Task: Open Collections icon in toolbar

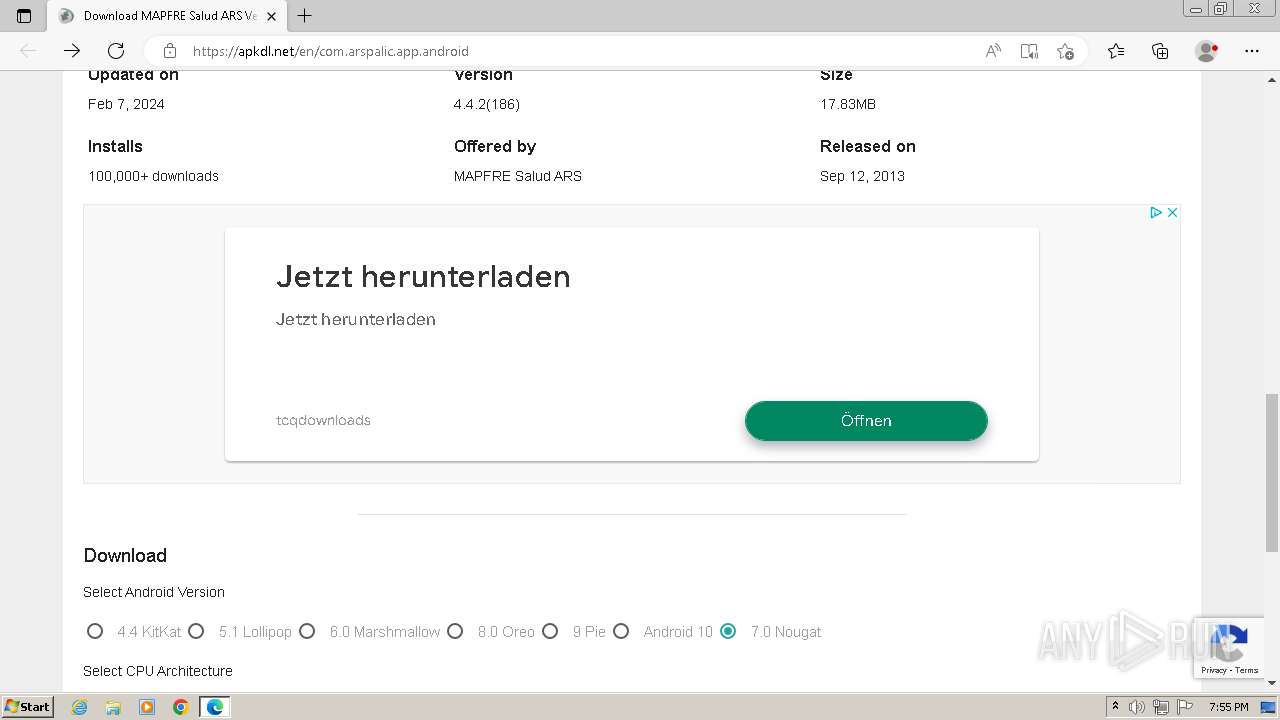Action: click(x=1160, y=51)
